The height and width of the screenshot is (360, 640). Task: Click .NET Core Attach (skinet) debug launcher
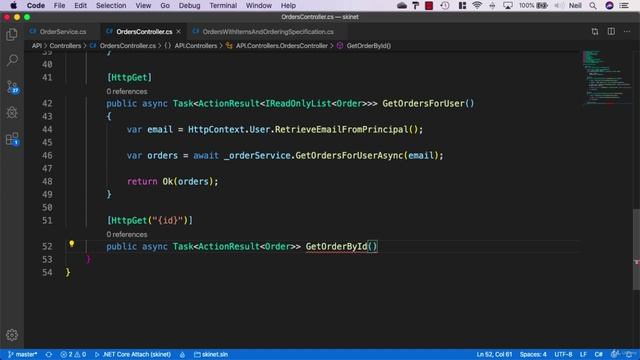133,354
